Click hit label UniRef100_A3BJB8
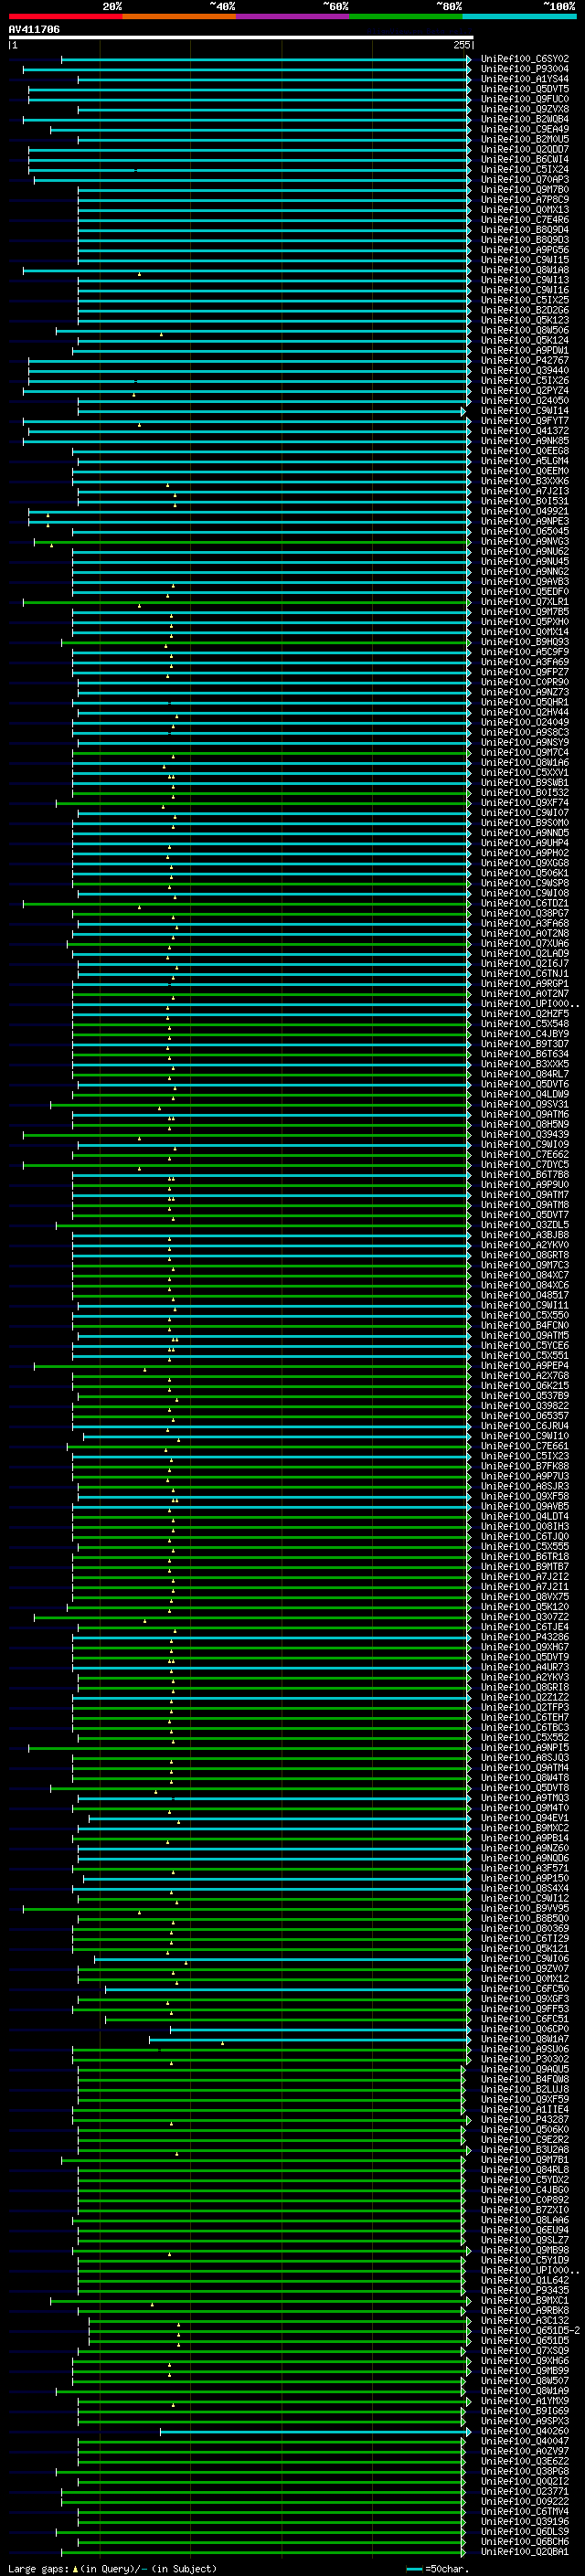This screenshot has height=2576, width=585. click(x=524, y=1235)
